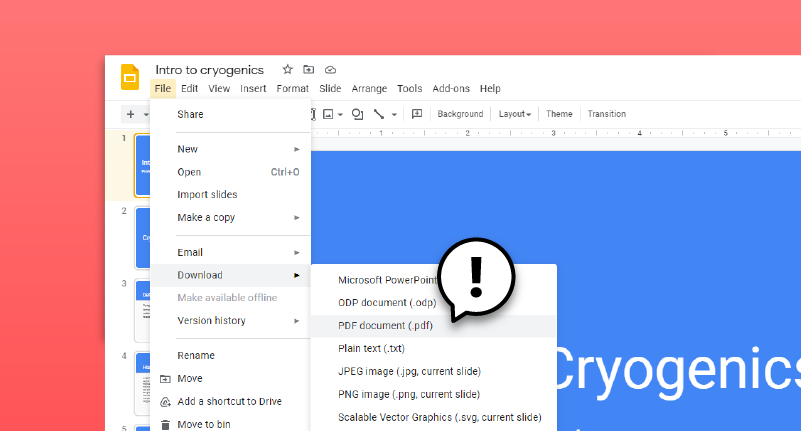Open the Insert menu
Image resolution: width=801 pixels, height=431 pixels.
253,89
